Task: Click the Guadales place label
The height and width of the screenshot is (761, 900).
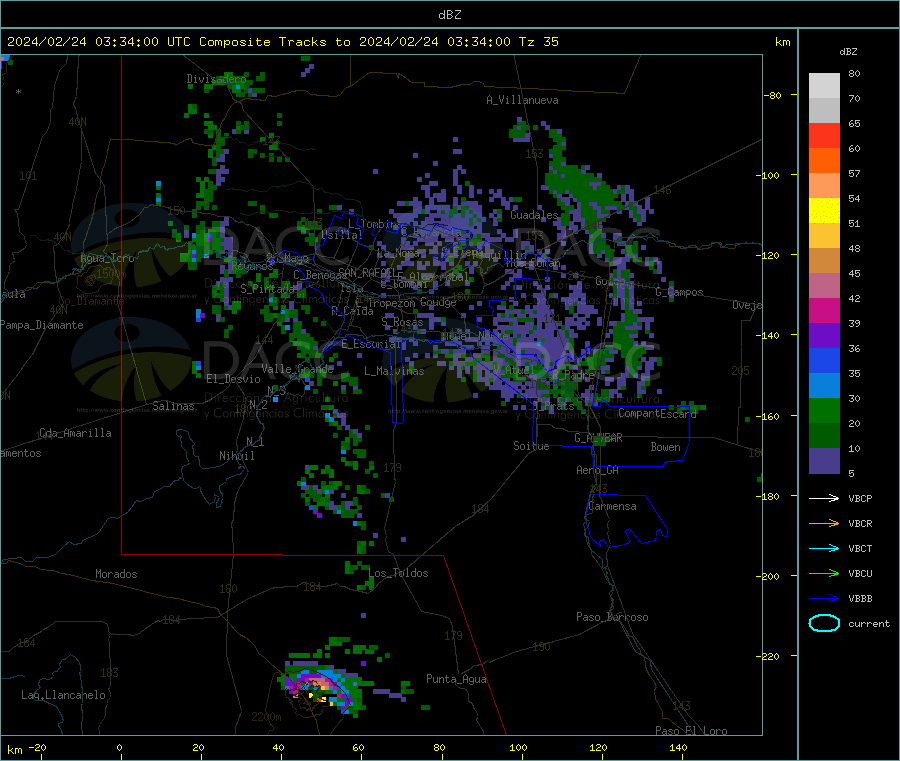Action: [534, 215]
